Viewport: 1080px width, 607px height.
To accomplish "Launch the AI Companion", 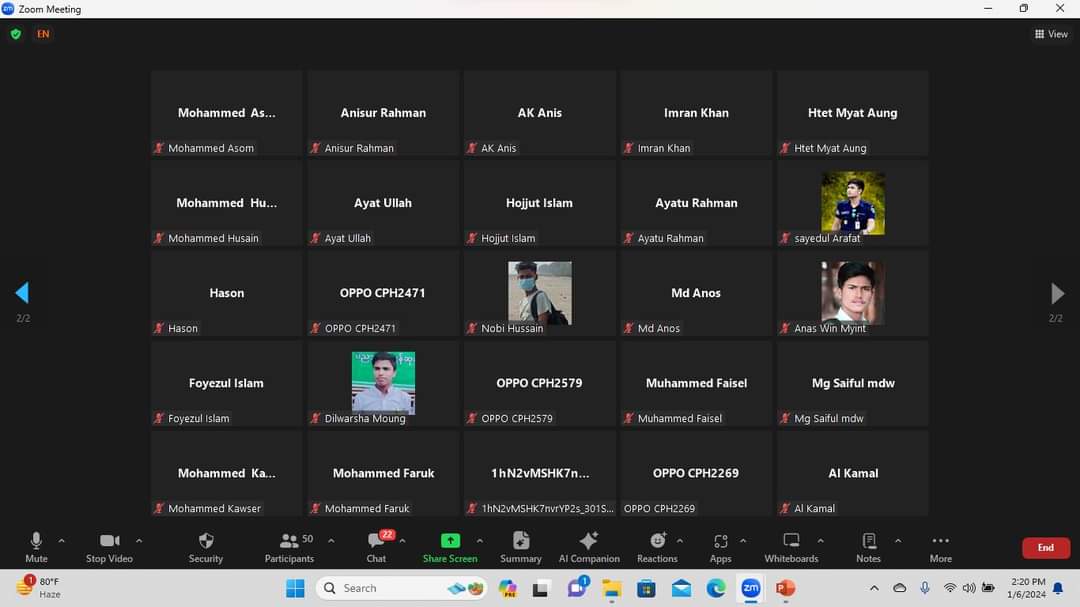I will click(x=589, y=548).
